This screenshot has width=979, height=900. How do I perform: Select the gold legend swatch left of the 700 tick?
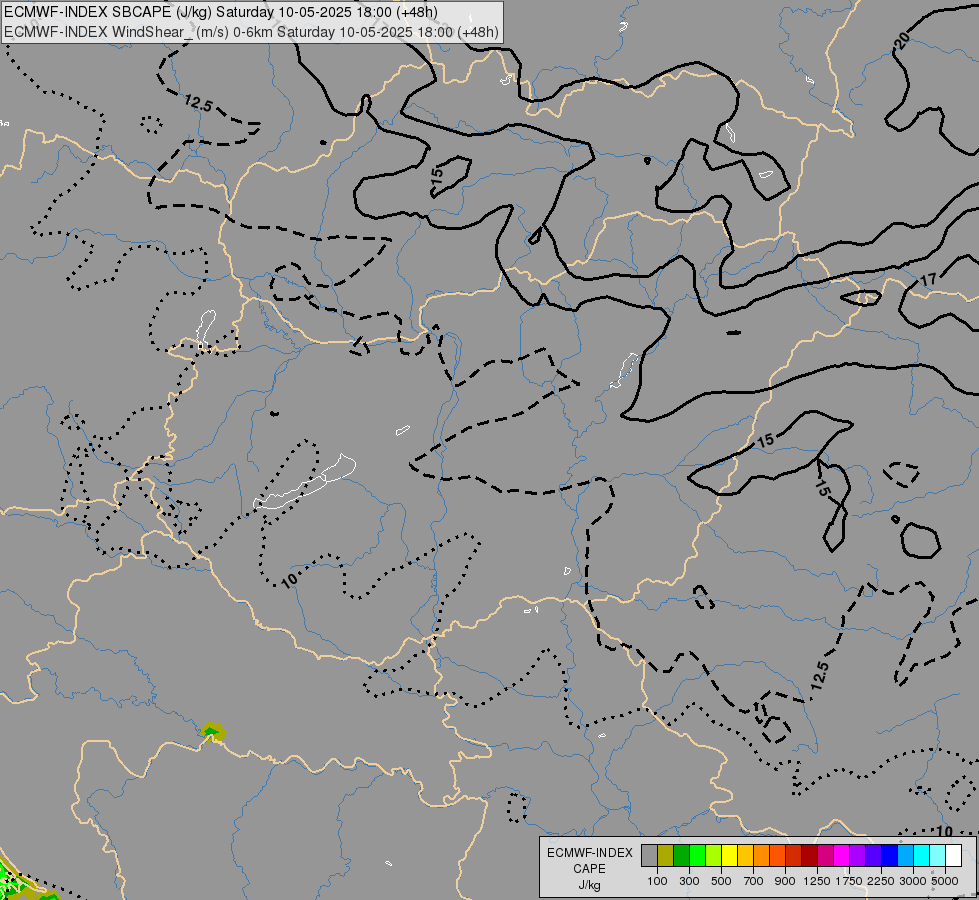[x=745, y=855]
